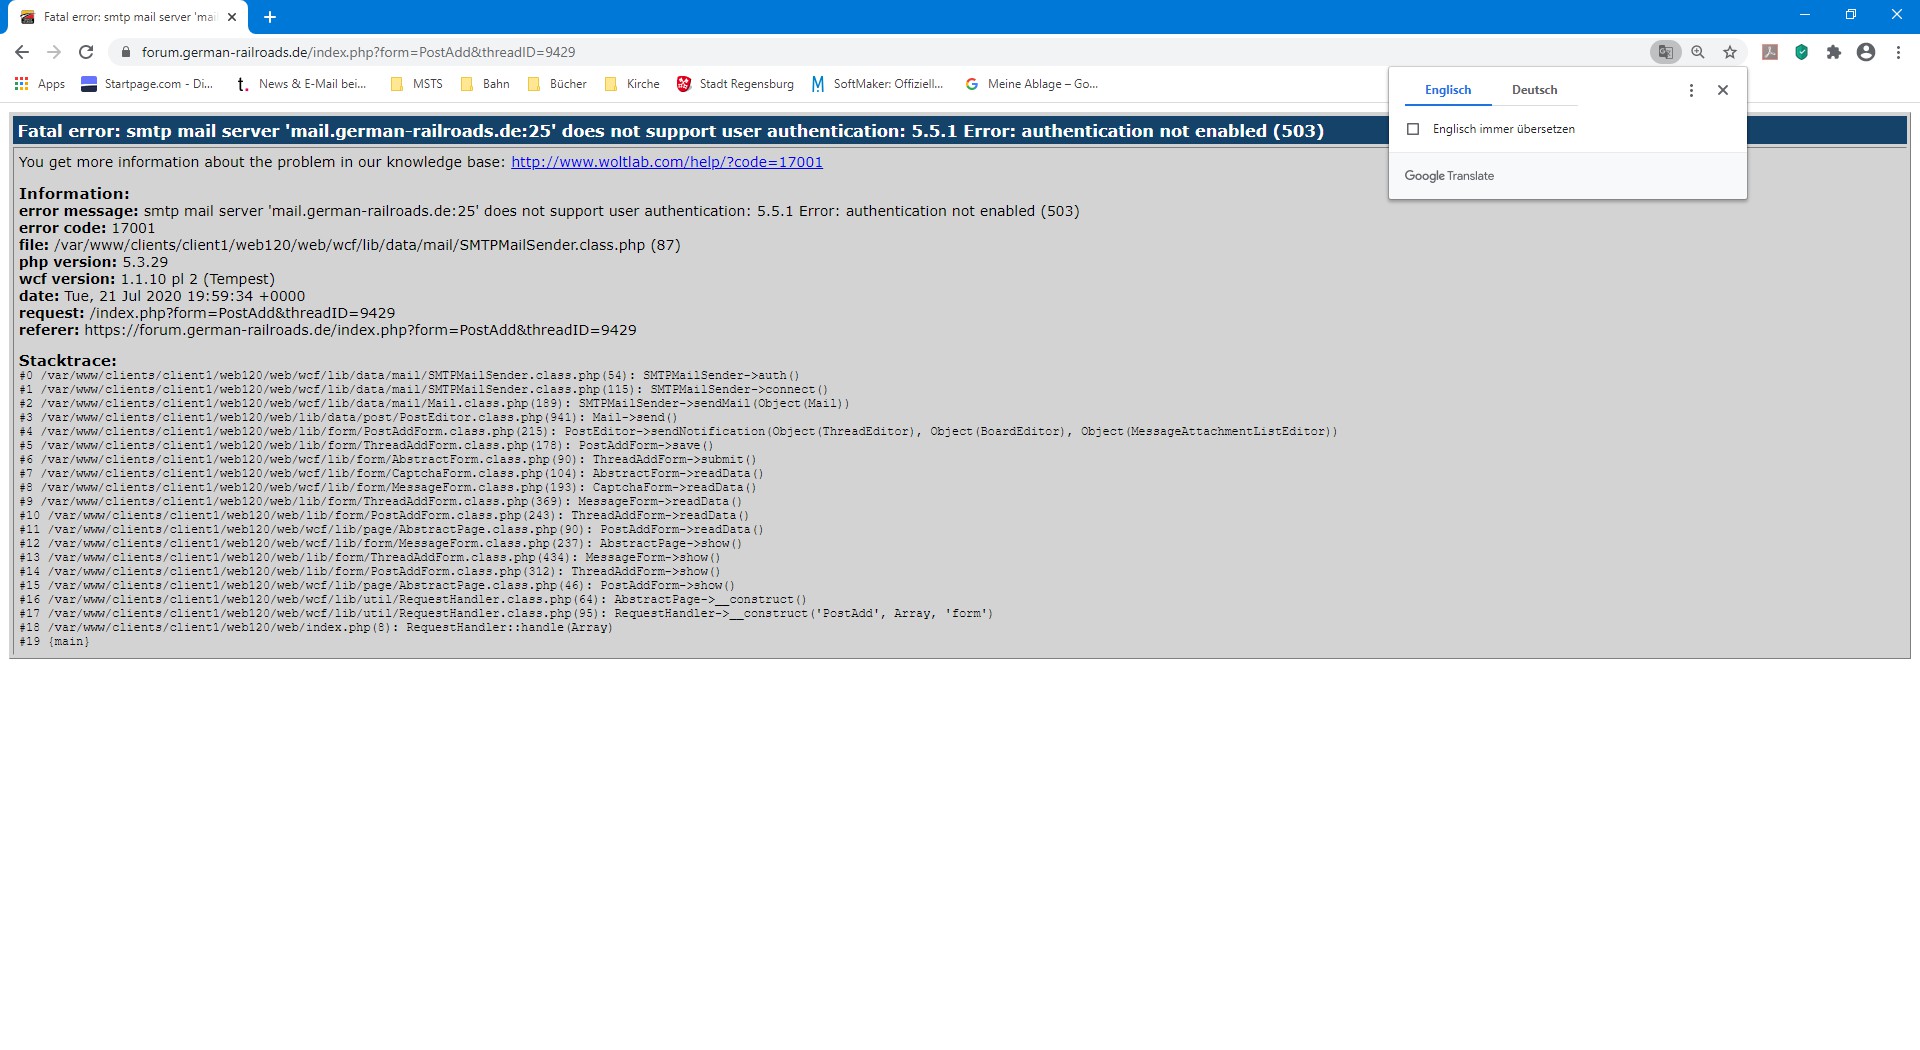The width and height of the screenshot is (1920, 1050).
Task: Open the Extensions puzzle piece menu
Action: (x=1833, y=52)
